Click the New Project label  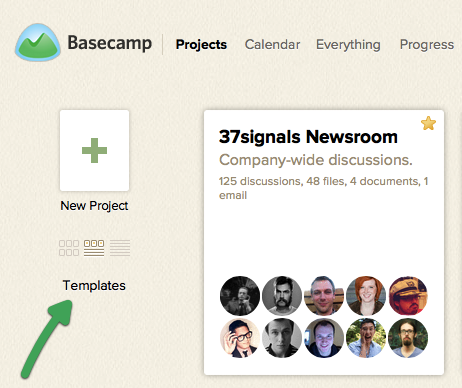pyautogui.click(x=94, y=206)
